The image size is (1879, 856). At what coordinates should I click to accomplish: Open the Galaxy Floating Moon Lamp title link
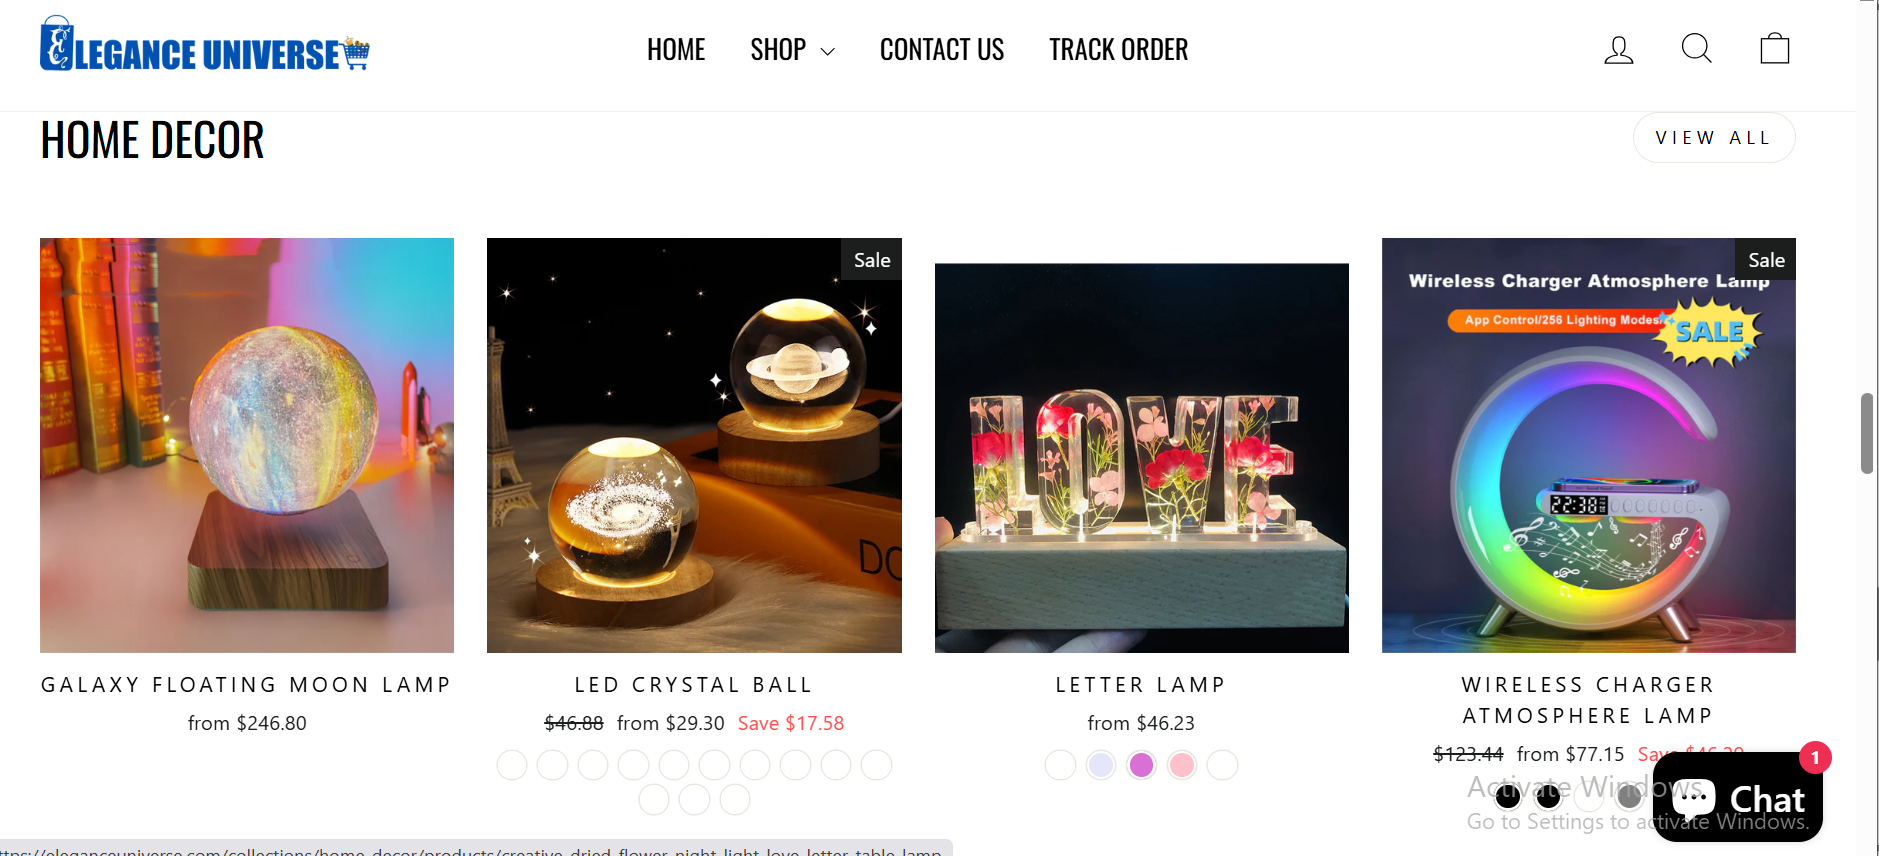[x=246, y=685]
